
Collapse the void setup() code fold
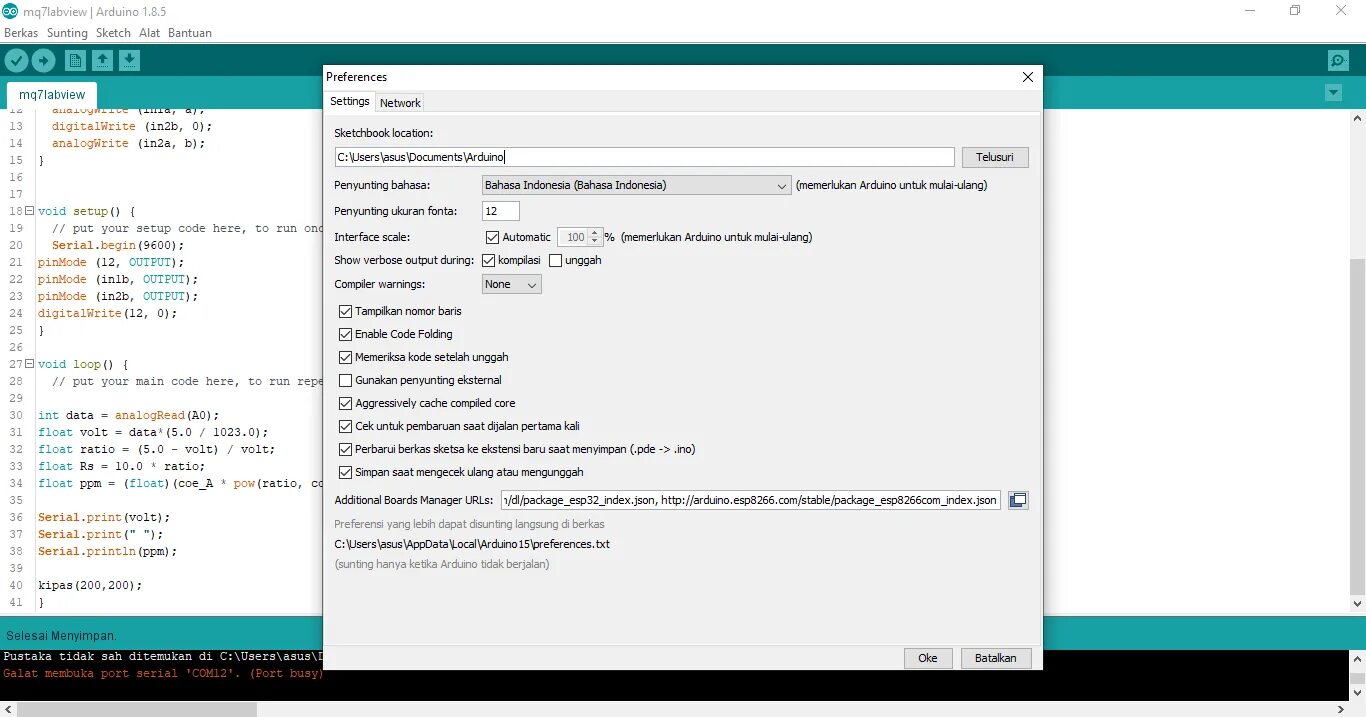(29, 211)
